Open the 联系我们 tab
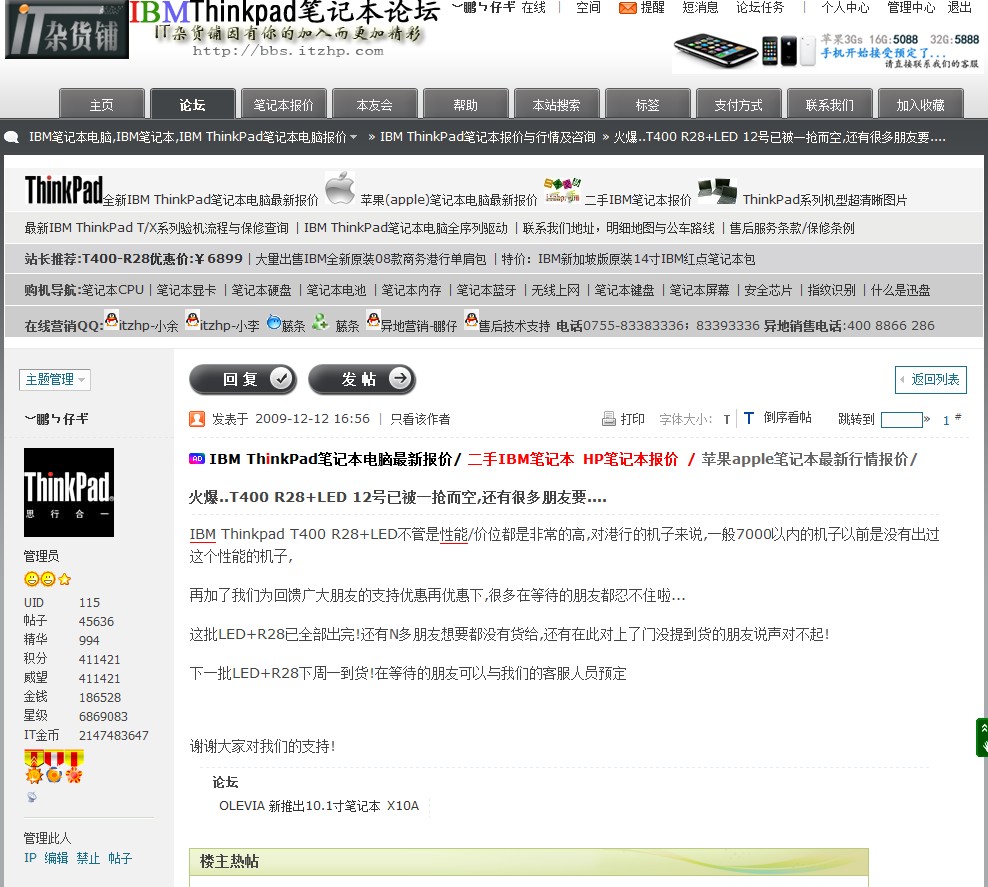The width and height of the screenshot is (988, 887). (x=830, y=105)
